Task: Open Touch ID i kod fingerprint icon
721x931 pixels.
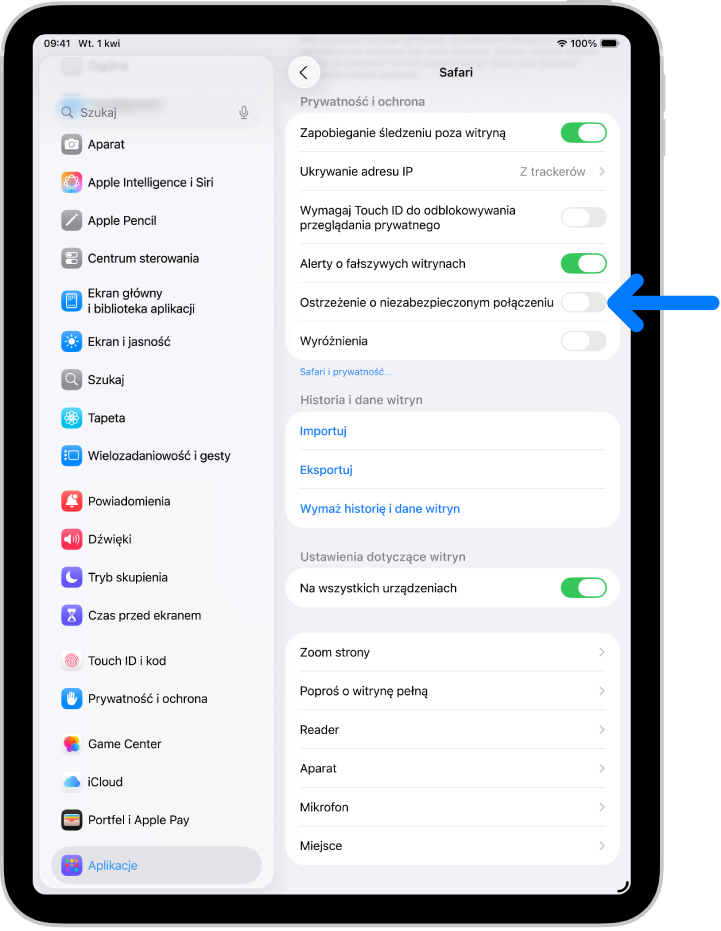Action: pyautogui.click(x=72, y=660)
